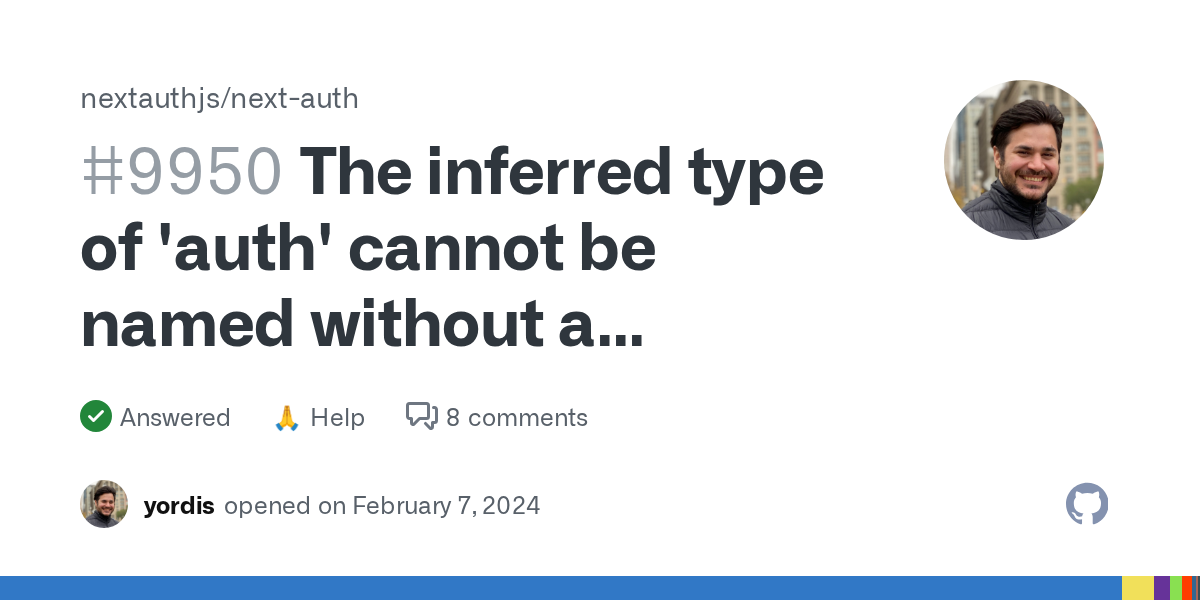Select the Help category label
The width and height of the screenshot is (1200, 600).
tap(337, 417)
